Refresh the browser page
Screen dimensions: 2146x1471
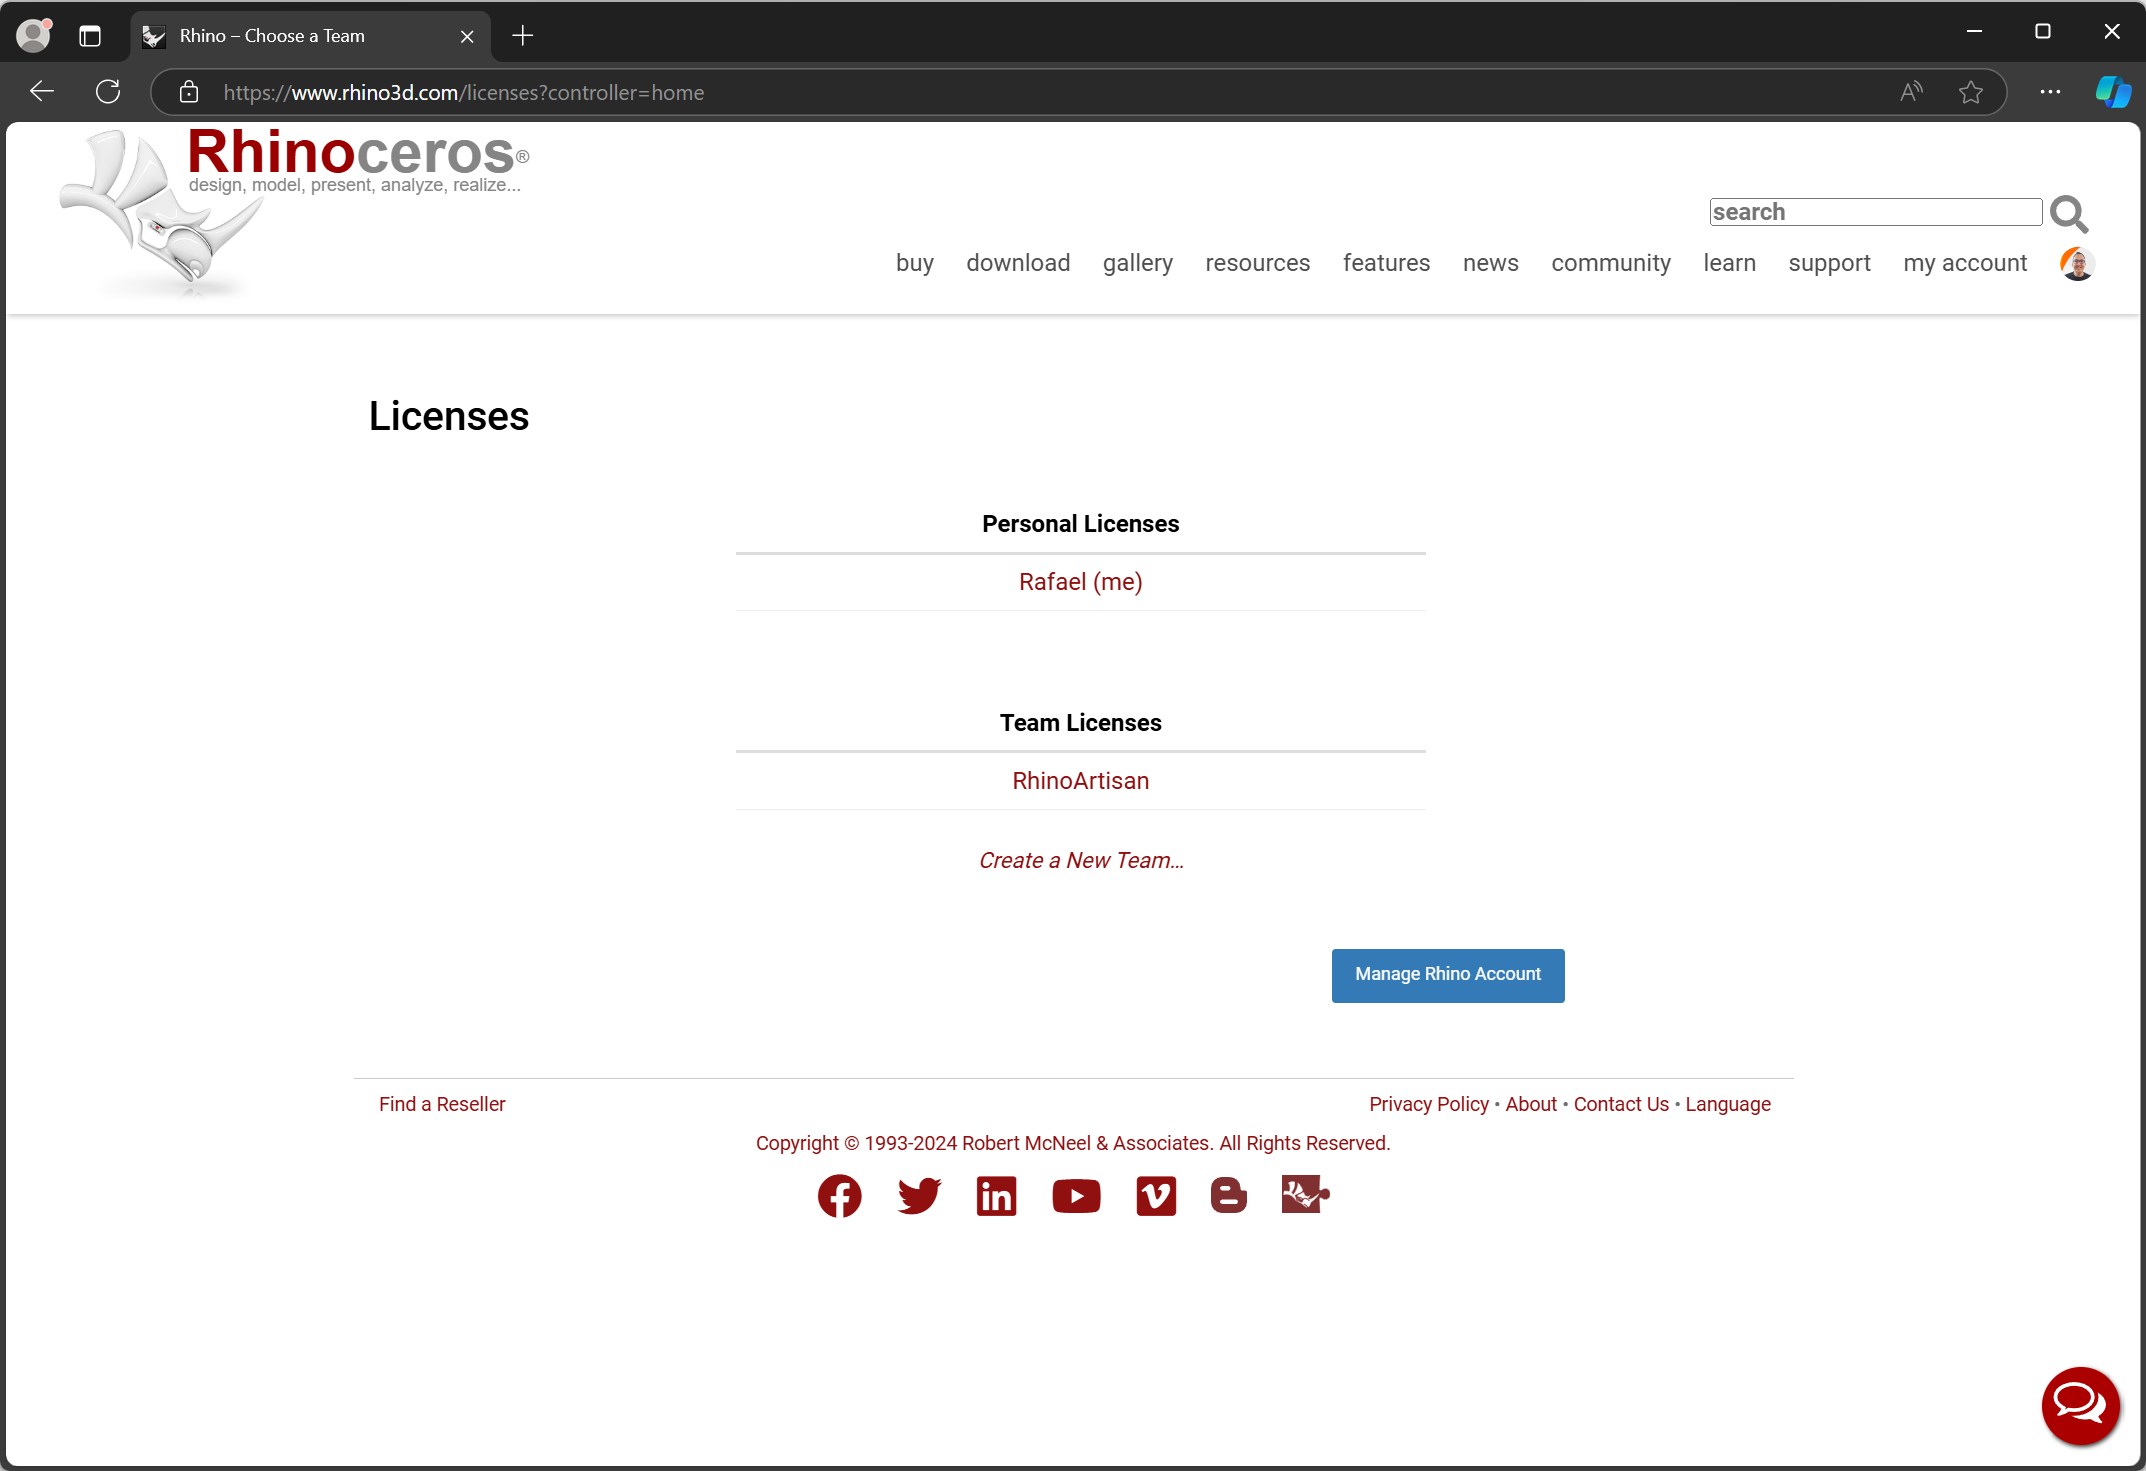tap(108, 93)
